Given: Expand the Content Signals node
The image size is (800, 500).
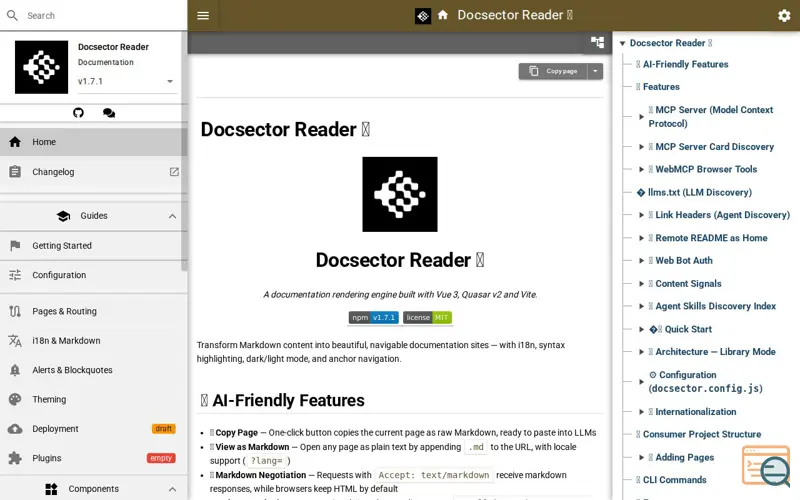Looking at the screenshot, I should click(x=641, y=284).
